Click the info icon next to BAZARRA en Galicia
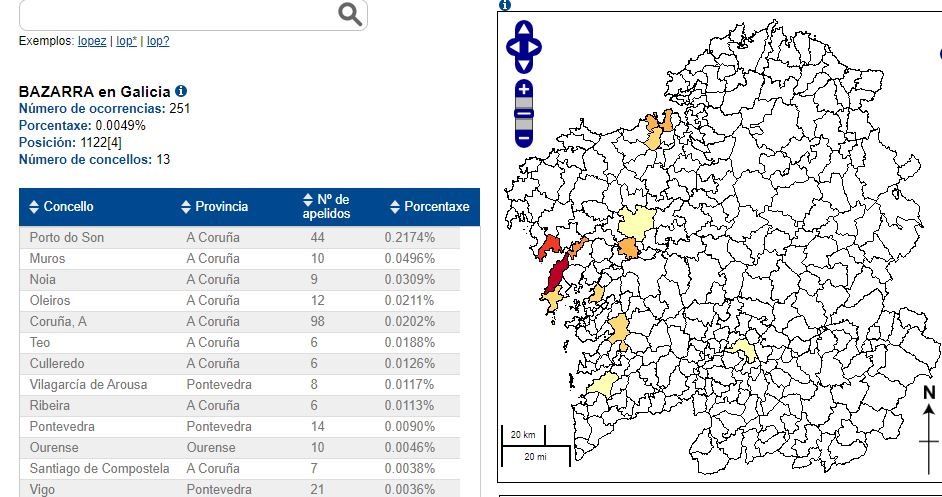942x497 pixels. 181,91
